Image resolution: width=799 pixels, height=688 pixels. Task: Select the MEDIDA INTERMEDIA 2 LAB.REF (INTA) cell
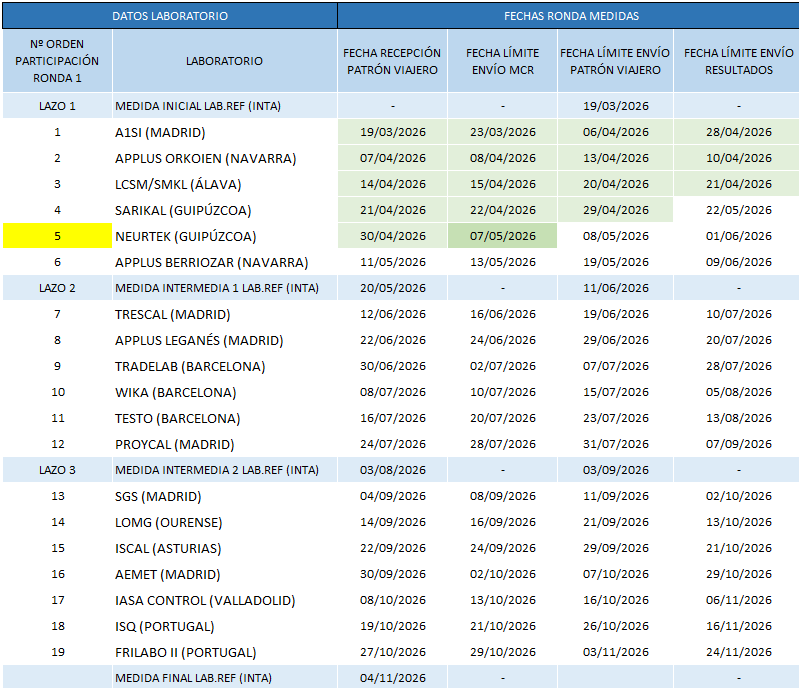tap(224, 470)
